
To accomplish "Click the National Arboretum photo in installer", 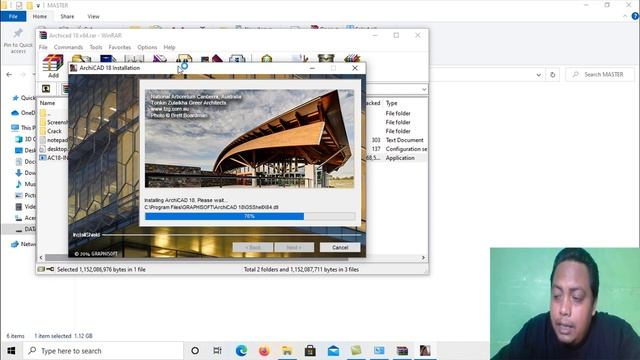I will point(249,139).
